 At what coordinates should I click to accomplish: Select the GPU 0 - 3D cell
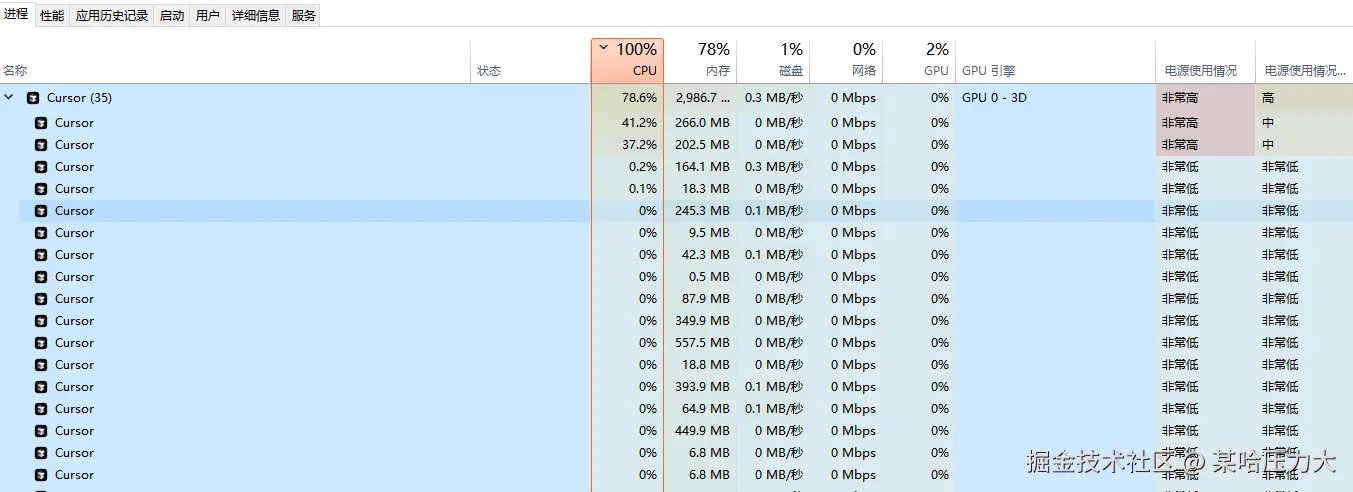click(994, 98)
